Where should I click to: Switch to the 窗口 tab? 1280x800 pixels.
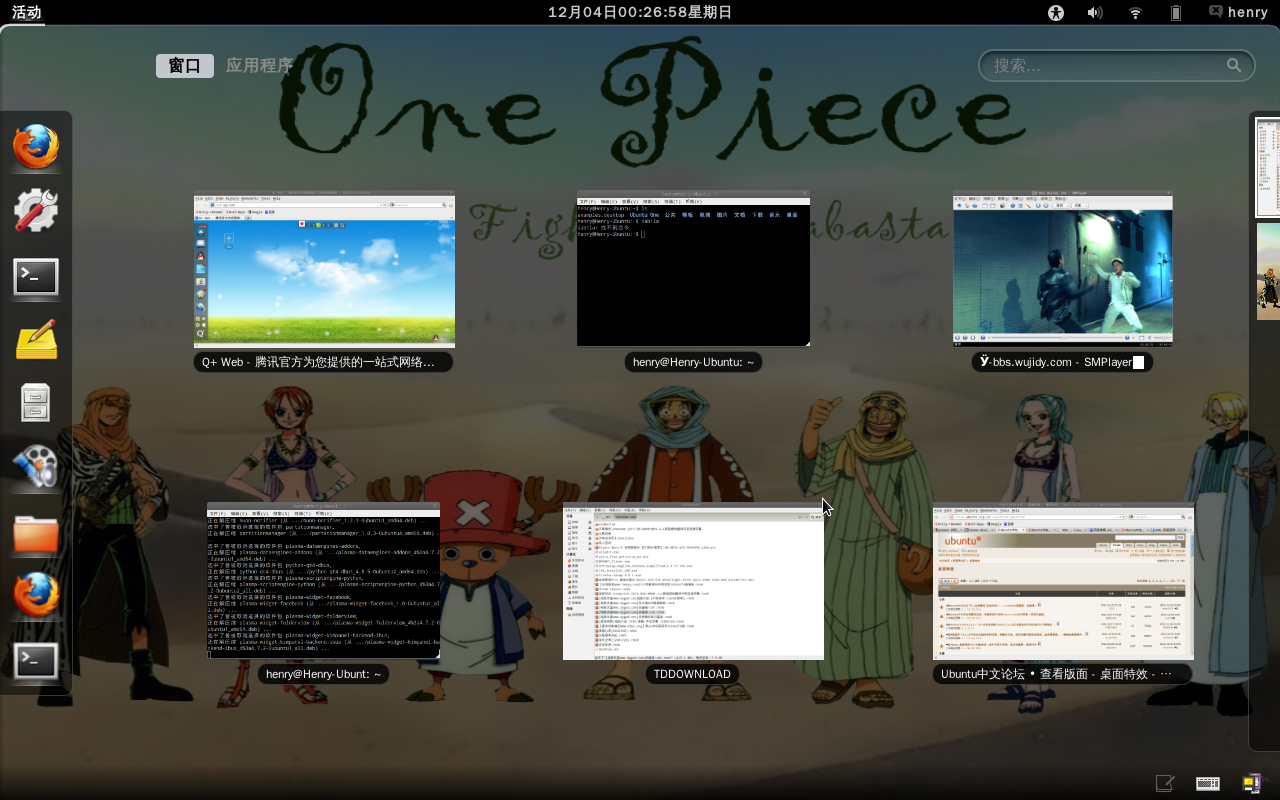[x=185, y=66]
